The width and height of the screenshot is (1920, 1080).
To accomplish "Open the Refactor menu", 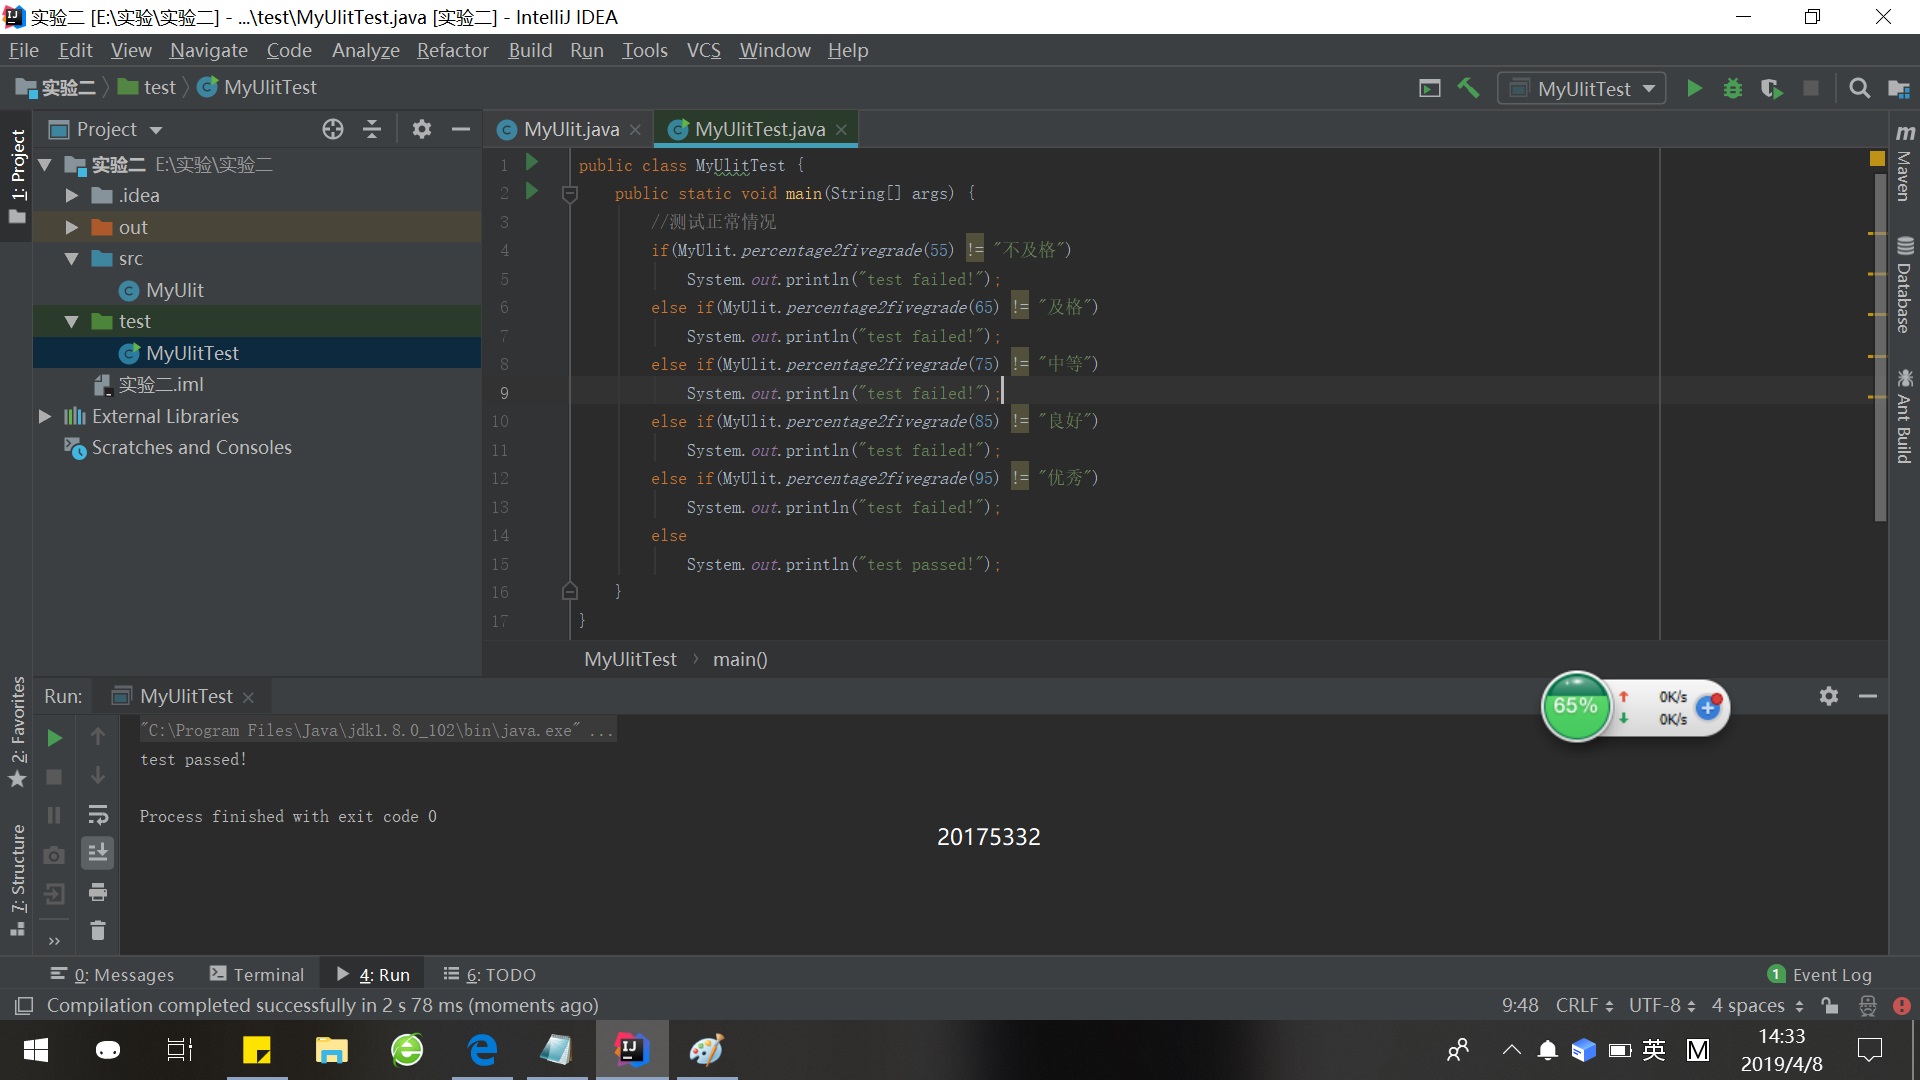I will (x=452, y=50).
